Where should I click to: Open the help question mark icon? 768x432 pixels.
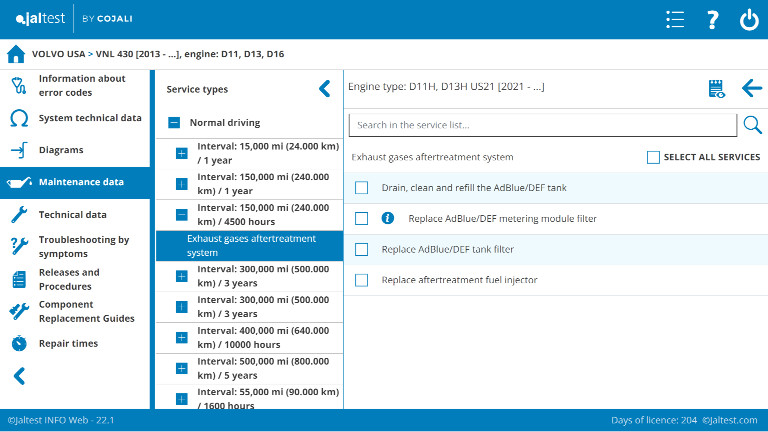point(712,20)
